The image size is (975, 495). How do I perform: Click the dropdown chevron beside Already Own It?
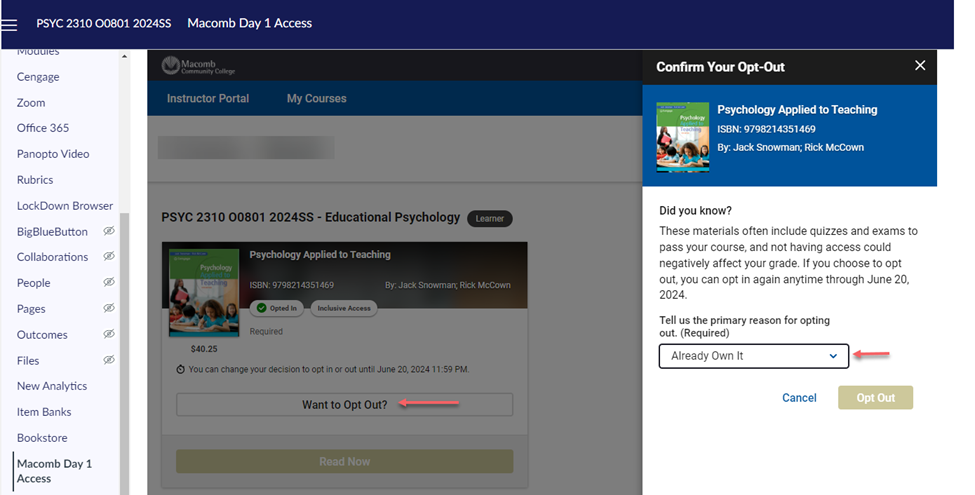(833, 356)
